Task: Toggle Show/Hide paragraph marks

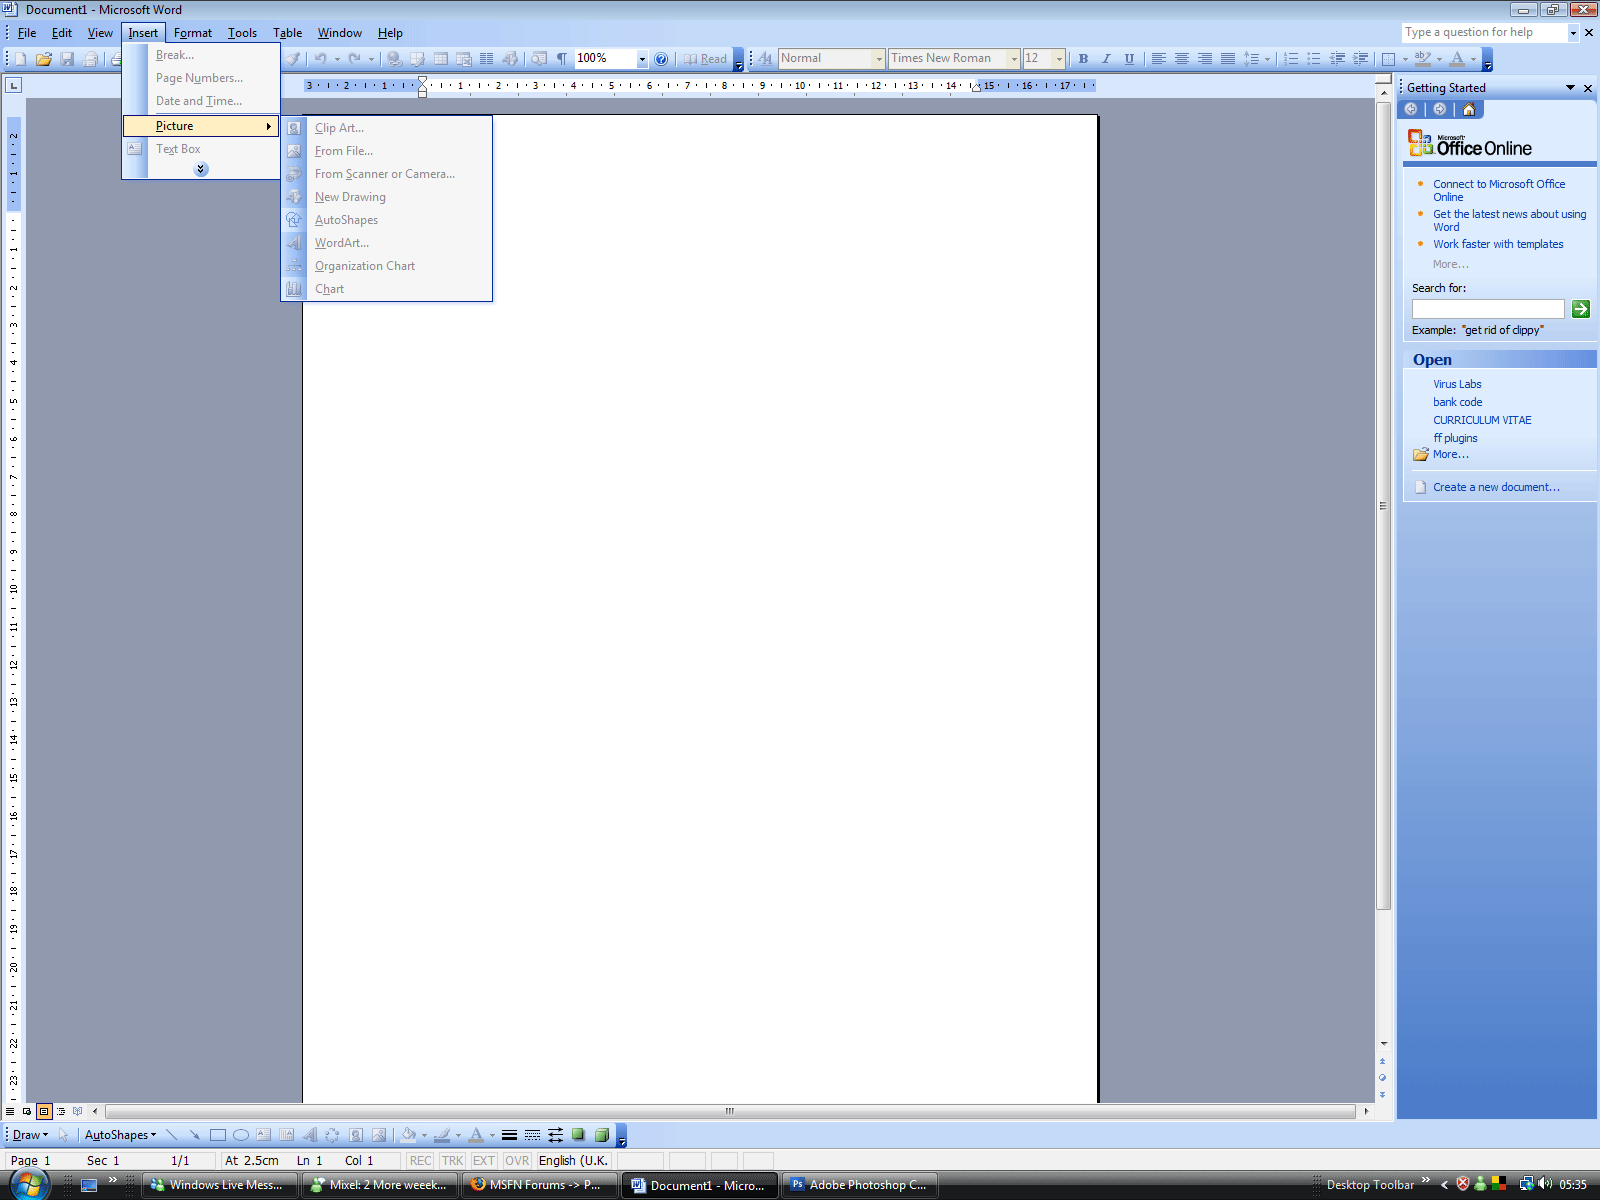Action: click(x=562, y=59)
